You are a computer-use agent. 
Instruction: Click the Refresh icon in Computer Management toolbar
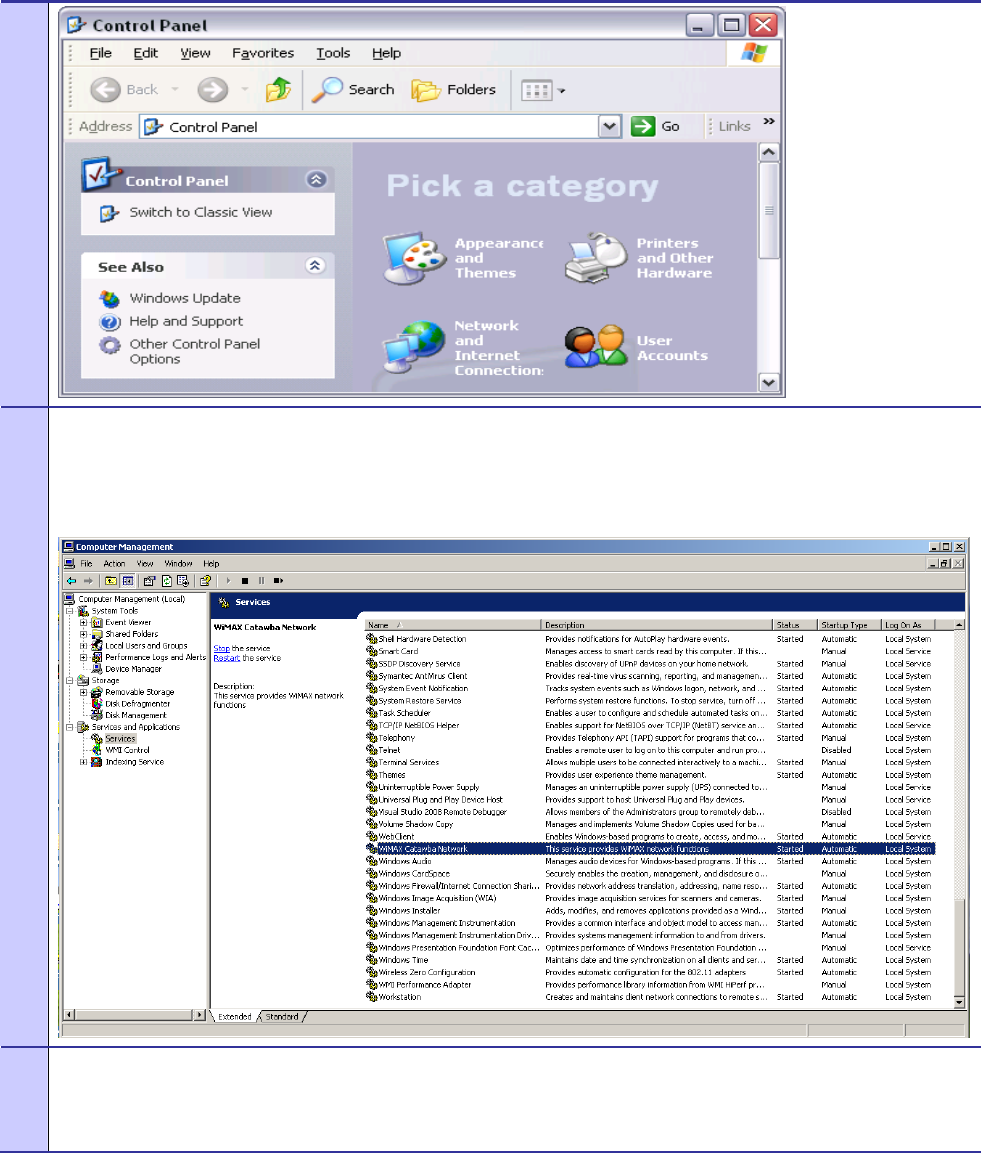167,581
